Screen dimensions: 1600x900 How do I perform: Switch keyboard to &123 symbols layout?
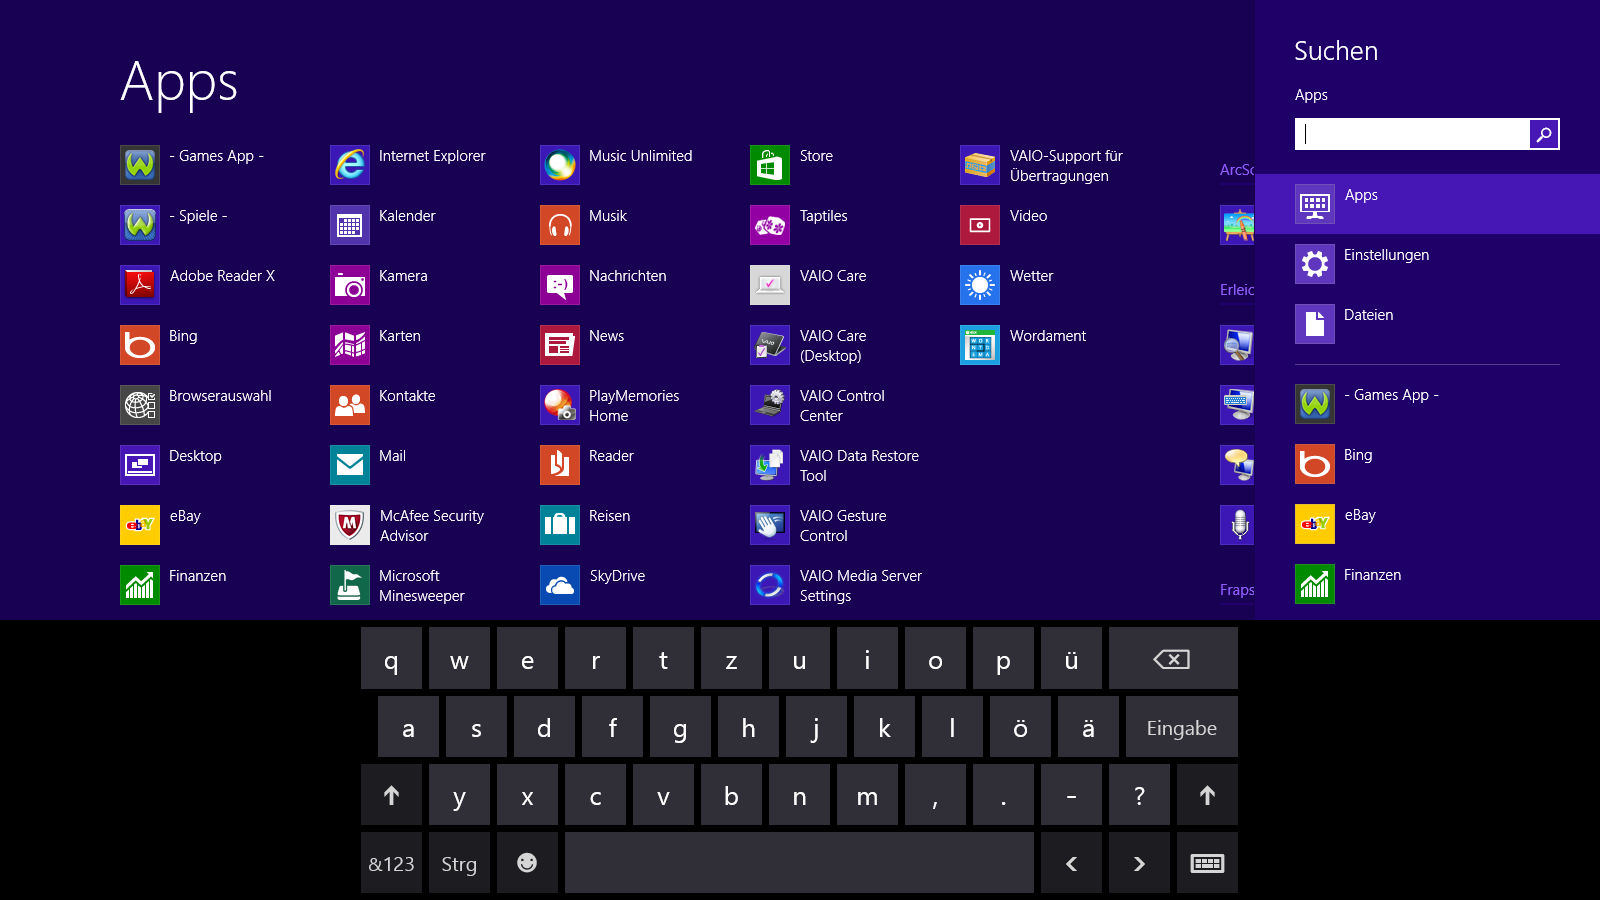pos(392,863)
